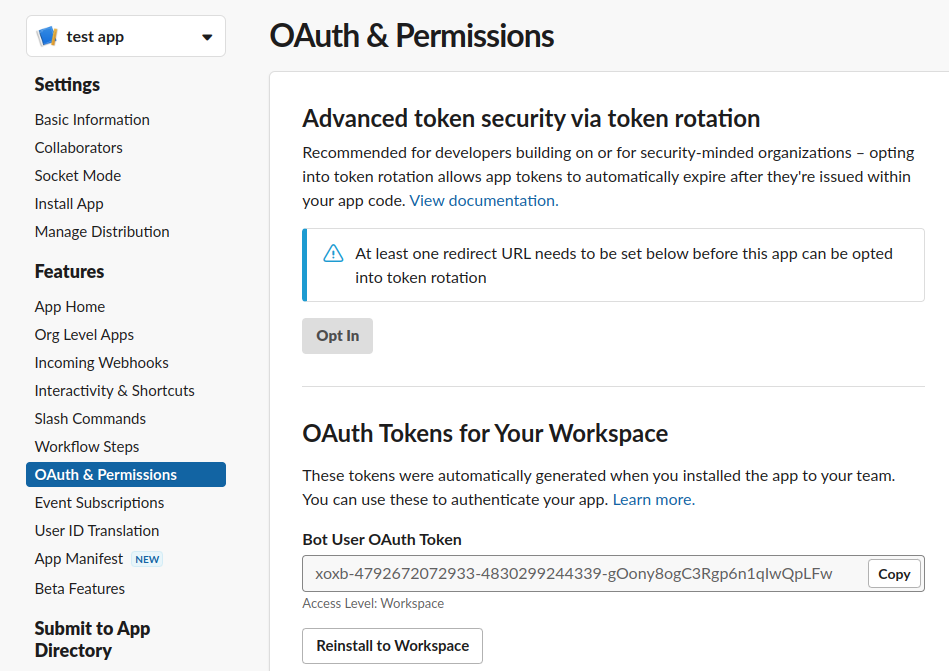Open Event Subscriptions page
The image size is (949, 671).
[x=99, y=503]
